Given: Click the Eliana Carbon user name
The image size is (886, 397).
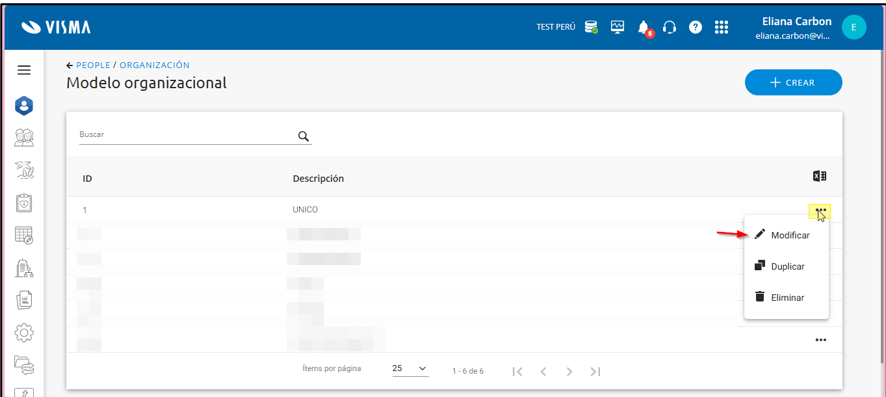Looking at the screenshot, I should coord(796,21).
